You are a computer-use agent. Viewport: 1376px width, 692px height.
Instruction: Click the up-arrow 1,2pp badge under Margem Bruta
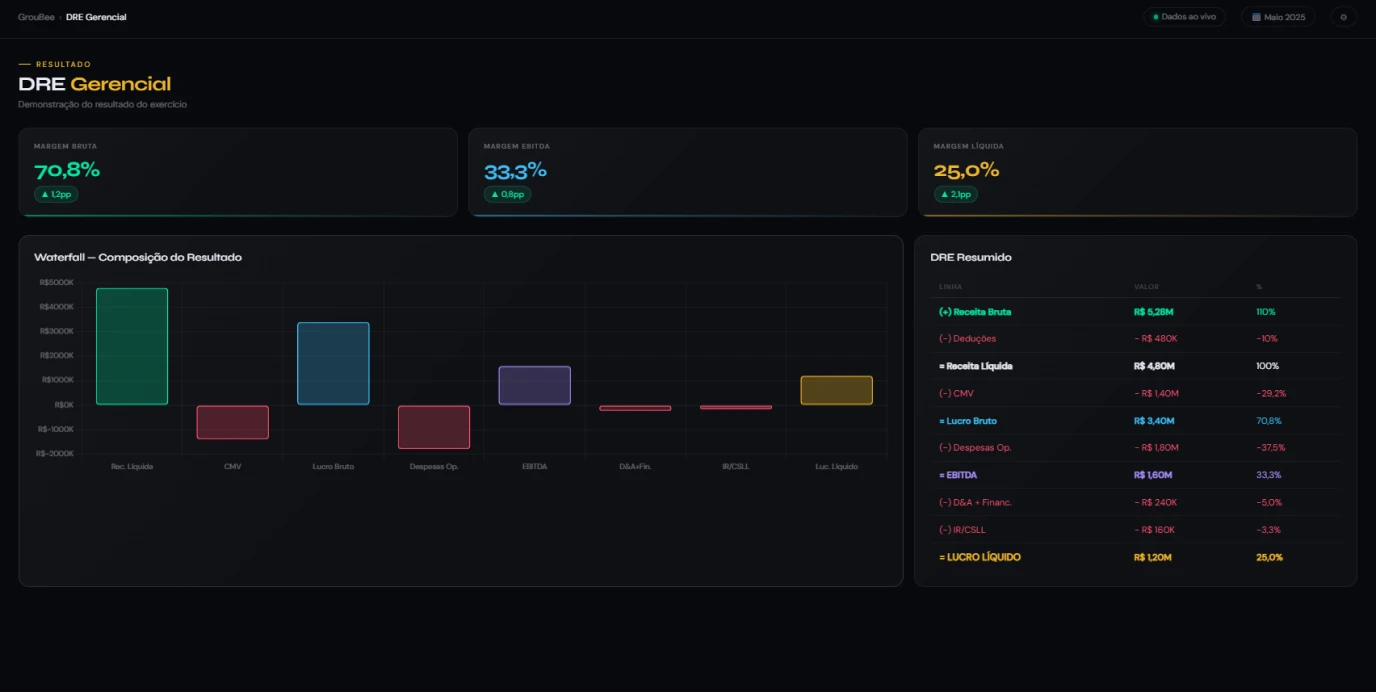56,194
